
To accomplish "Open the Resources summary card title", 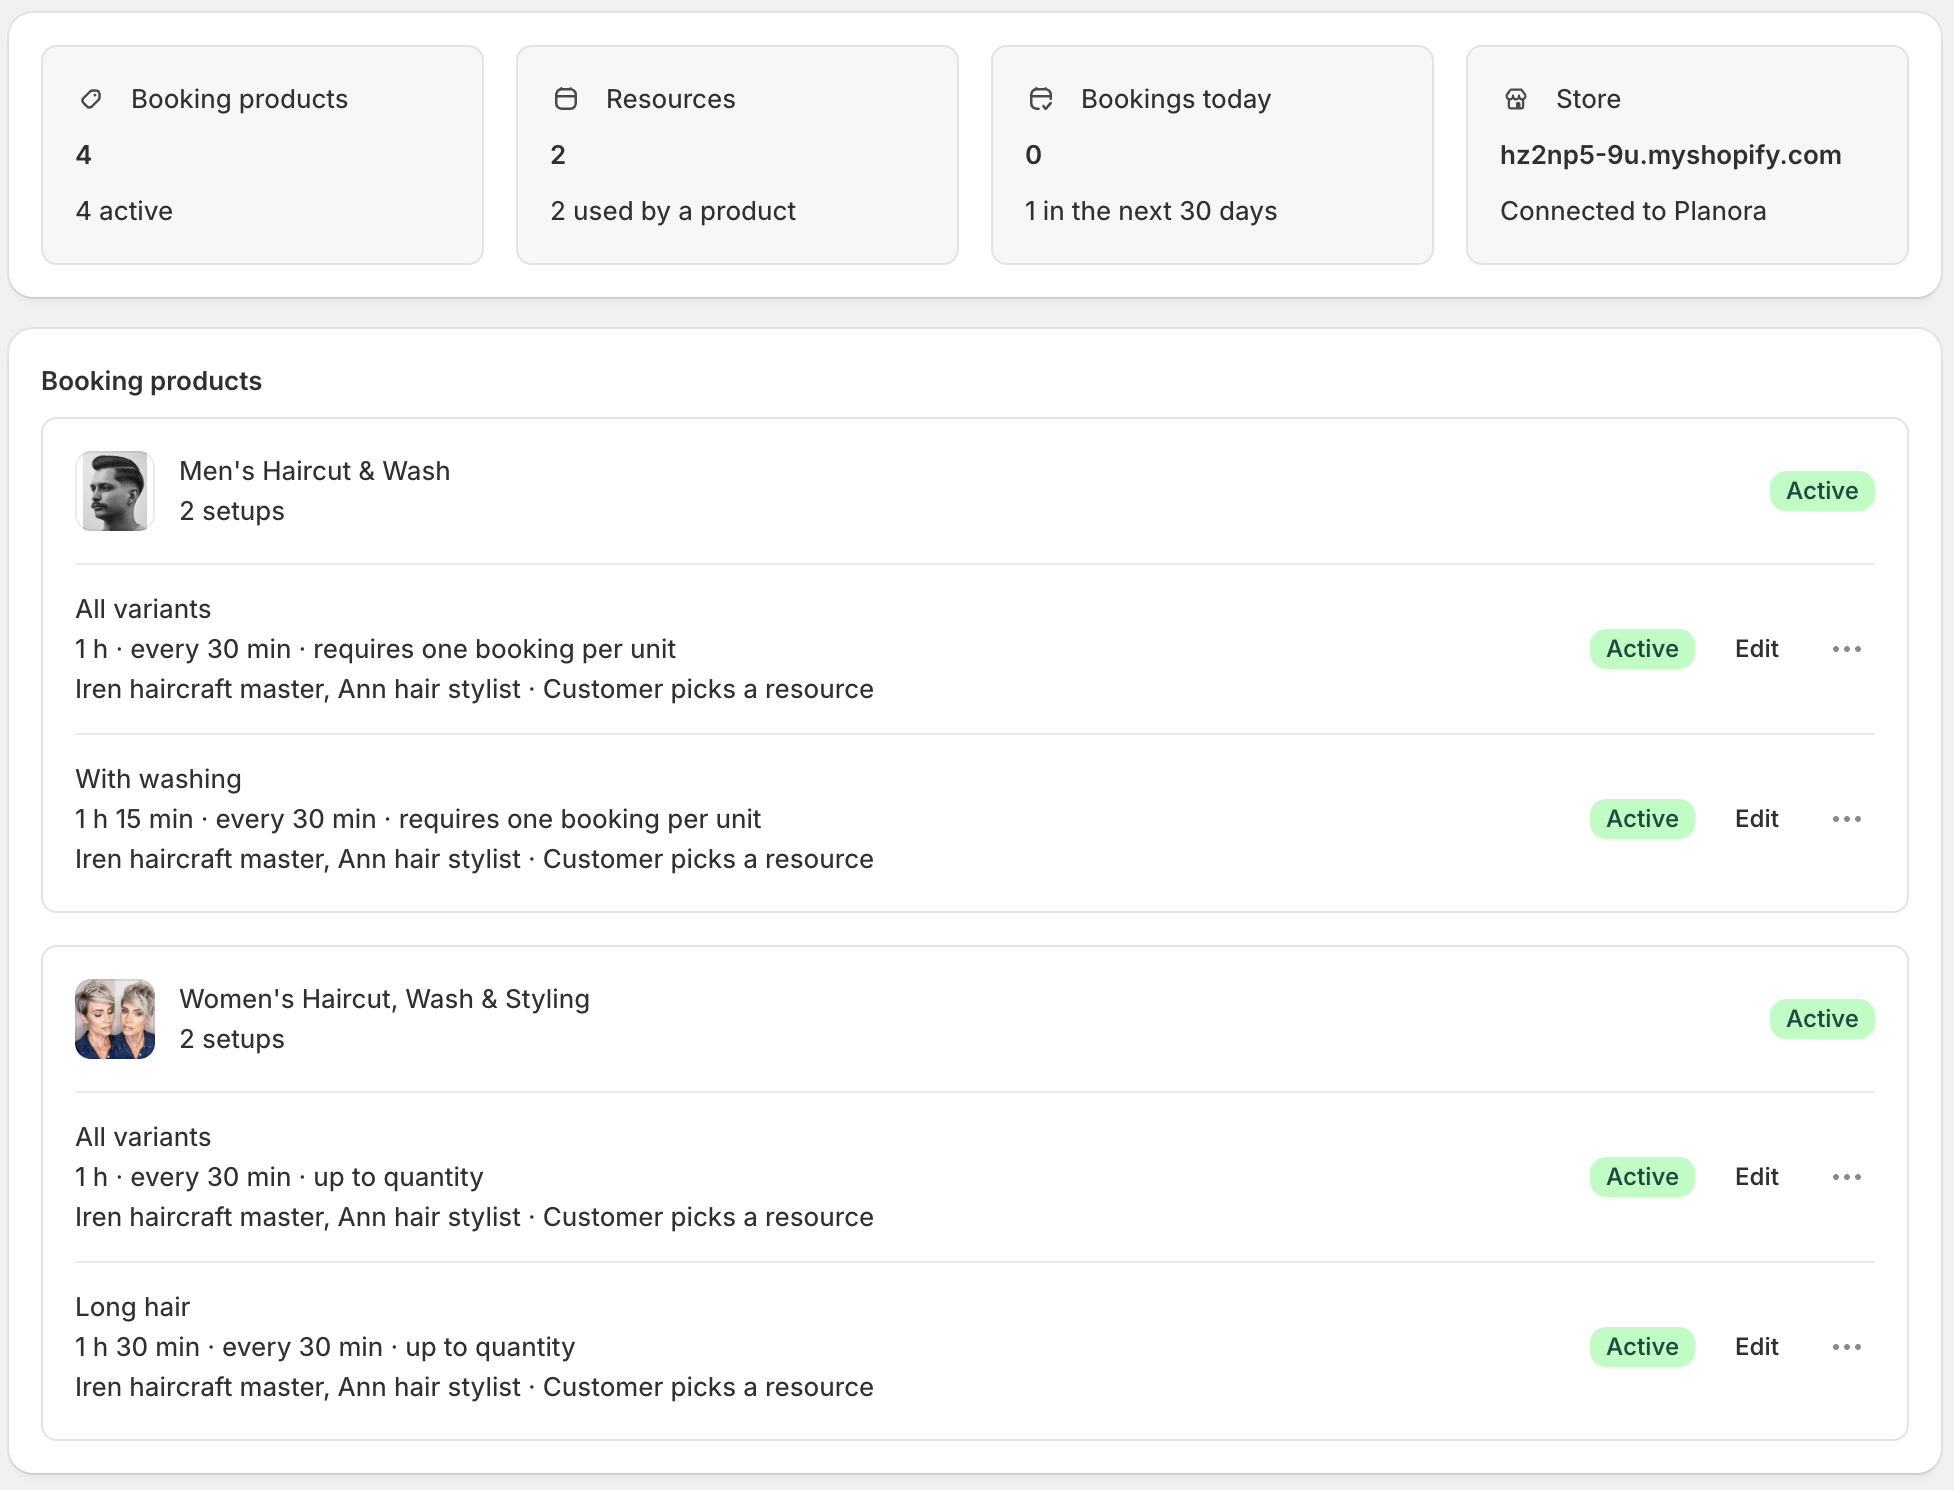I will pos(670,99).
